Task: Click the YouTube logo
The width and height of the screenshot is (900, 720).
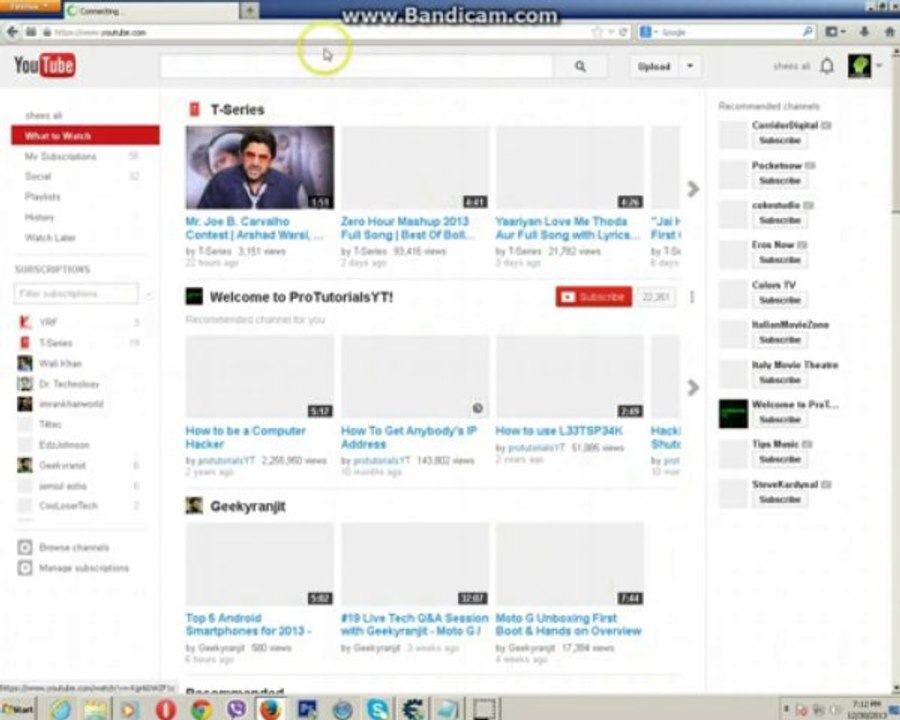Action: pos(45,65)
